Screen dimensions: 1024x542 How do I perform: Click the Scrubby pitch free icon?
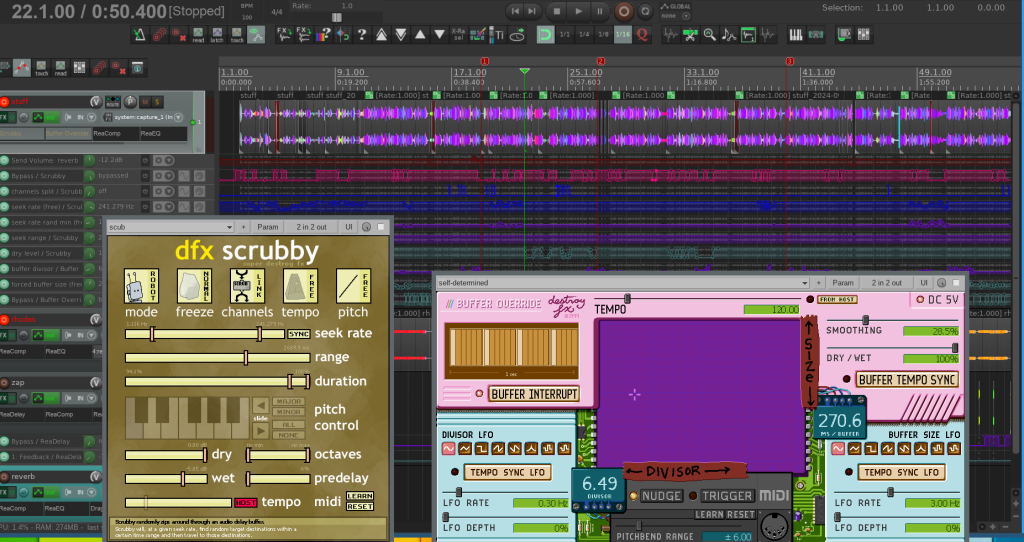click(353, 286)
